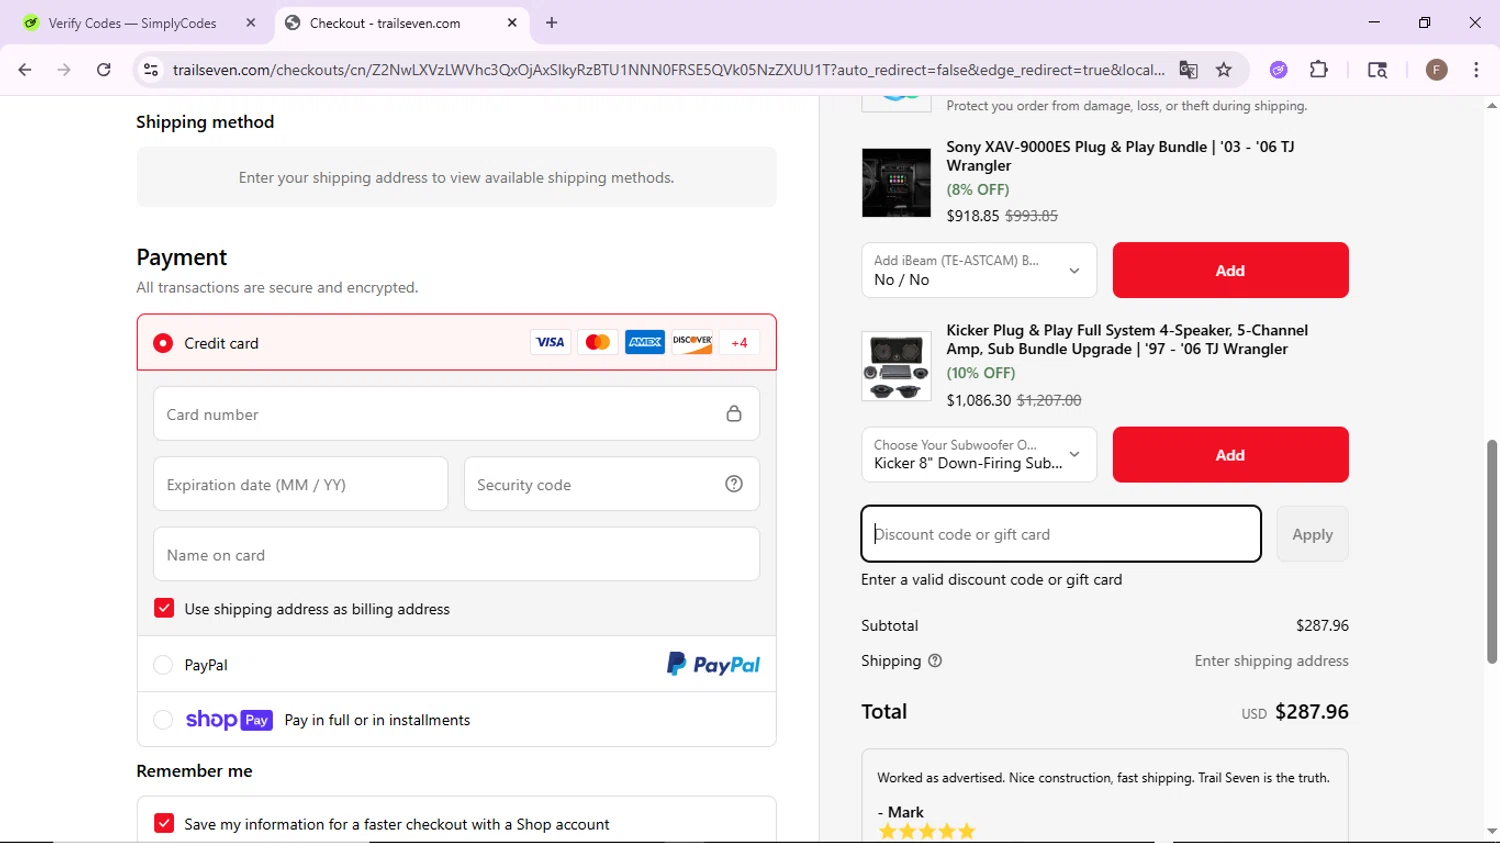The image size is (1500, 843).
Task: Open site information icon in address bar
Action: (x=151, y=70)
